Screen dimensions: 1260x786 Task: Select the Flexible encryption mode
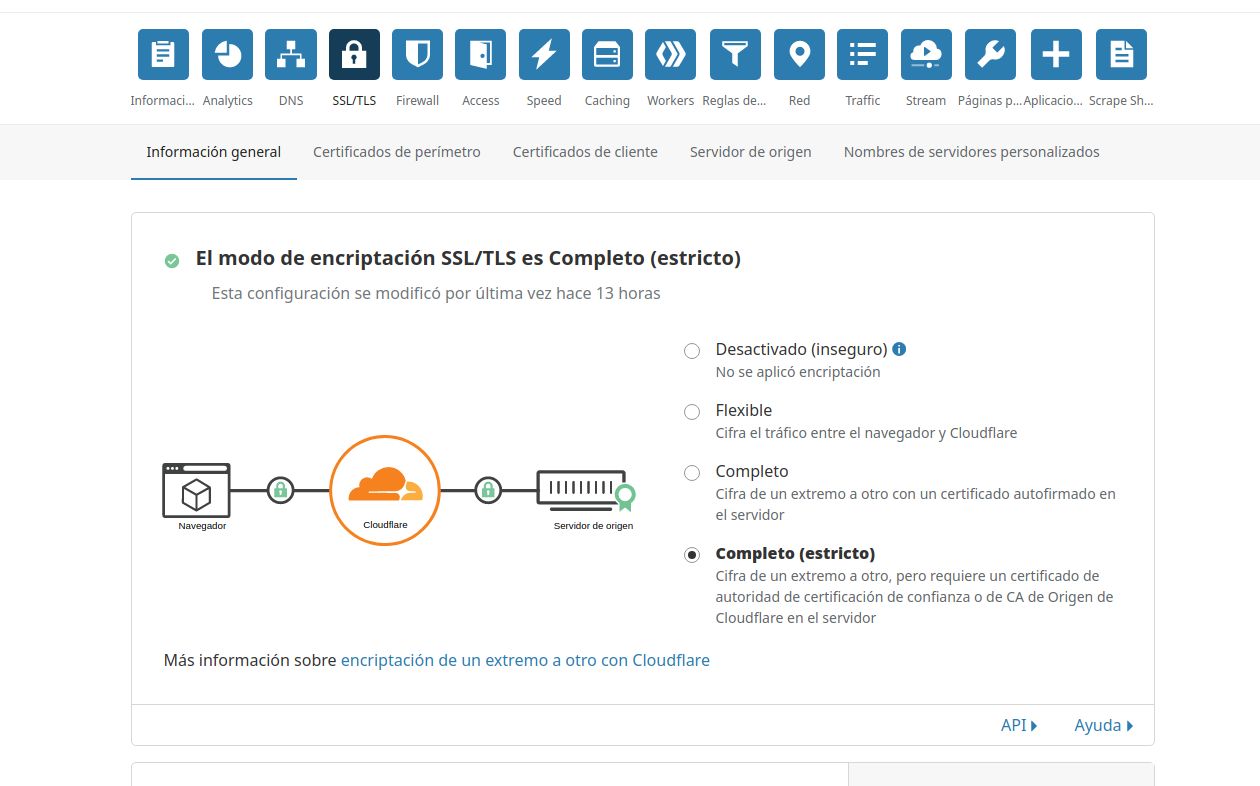click(692, 412)
